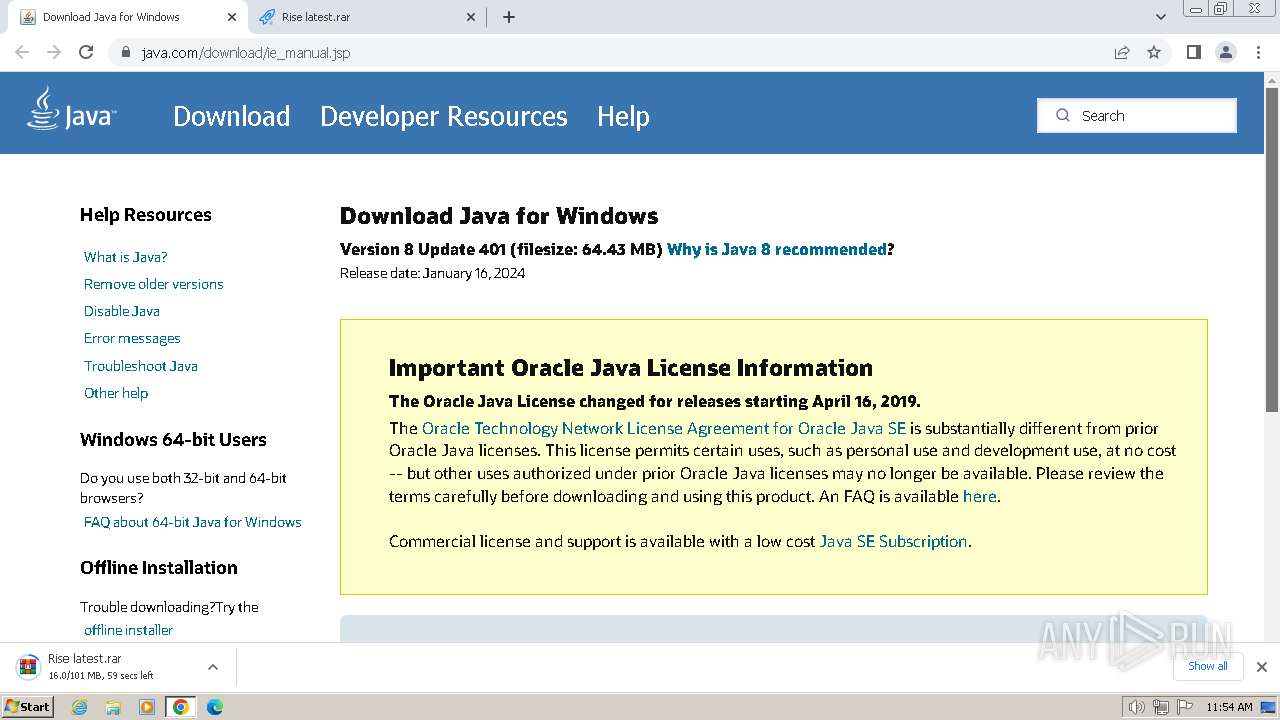Open the Chrome profile avatar
This screenshot has height=720, width=1280.
(x=1226, y=52)
